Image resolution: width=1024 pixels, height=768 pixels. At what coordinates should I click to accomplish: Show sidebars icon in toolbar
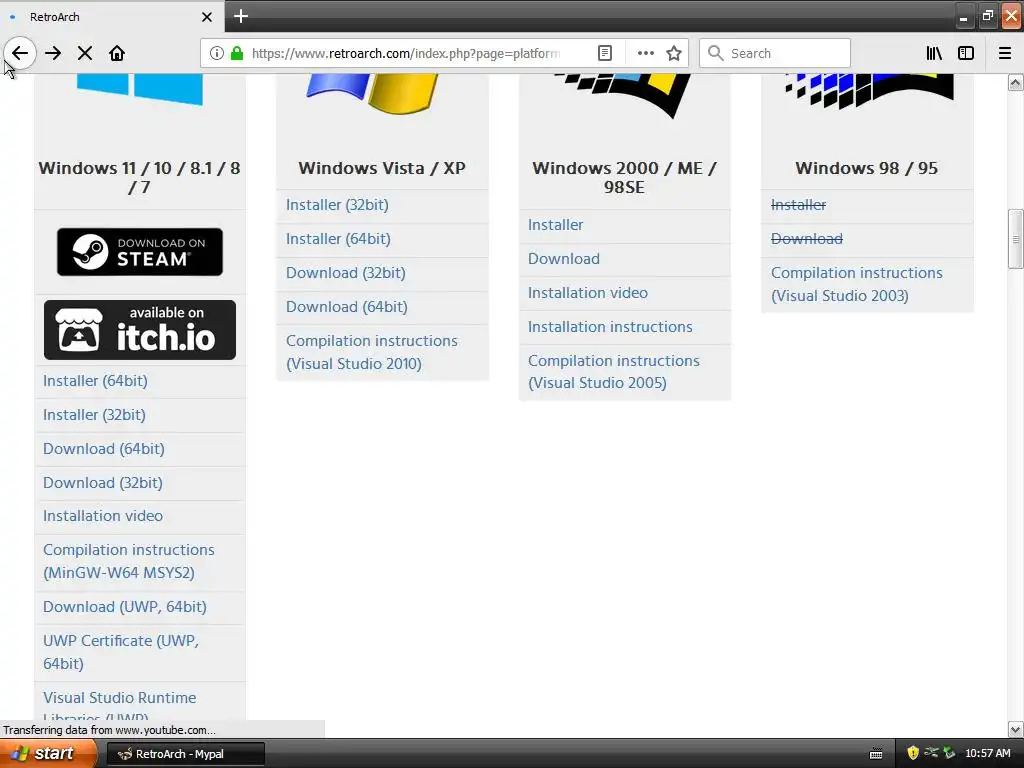coord(966,53)
